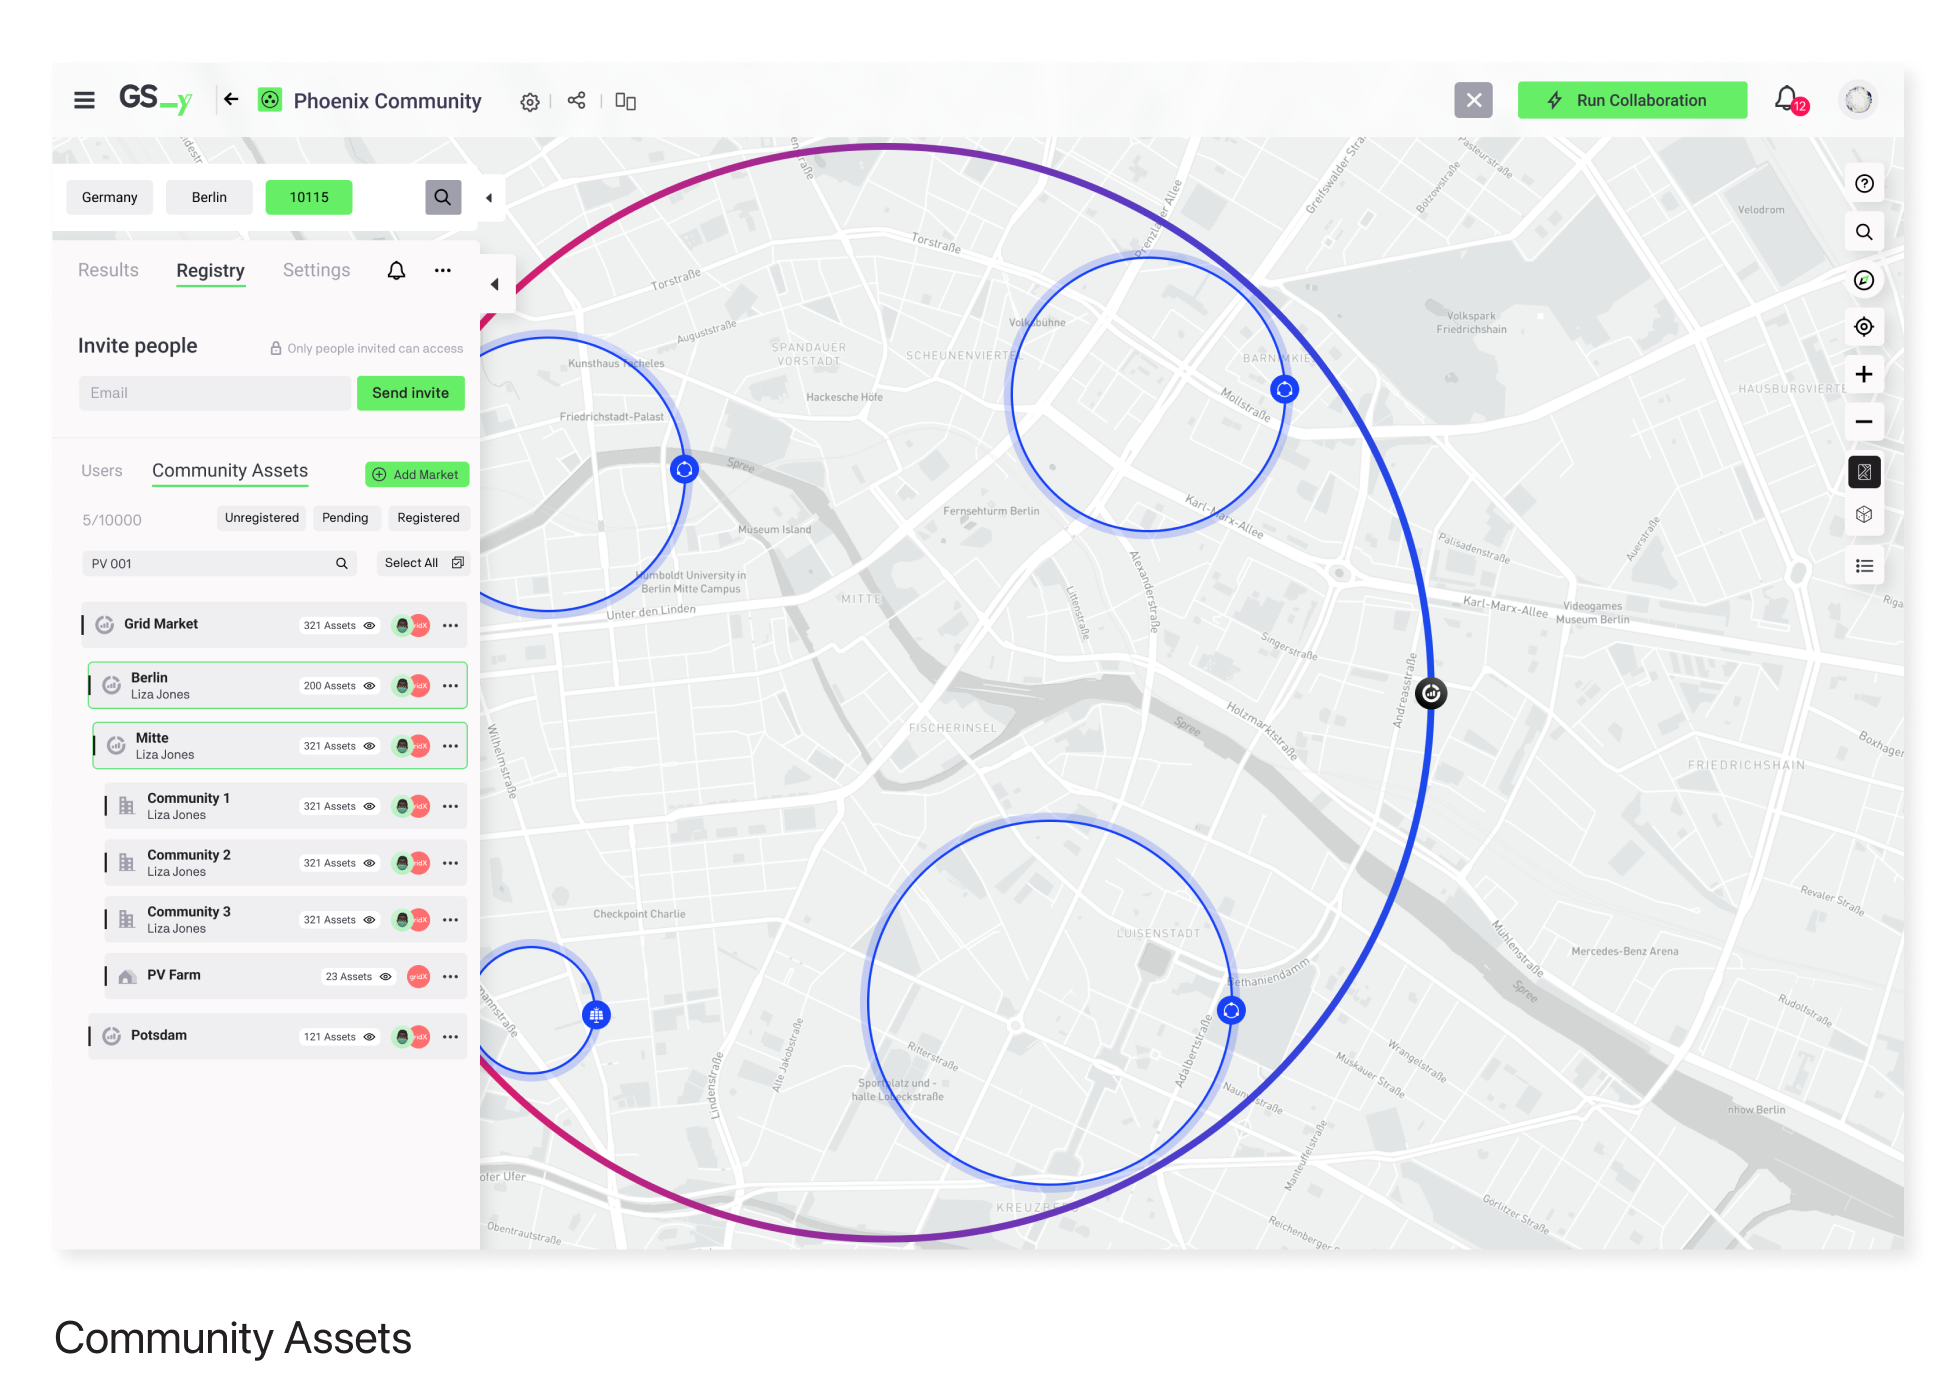The height and width of the screenshot is (1400, 1958).
Task: Open Community 3 options menu
Action: (x=451, y=920)
